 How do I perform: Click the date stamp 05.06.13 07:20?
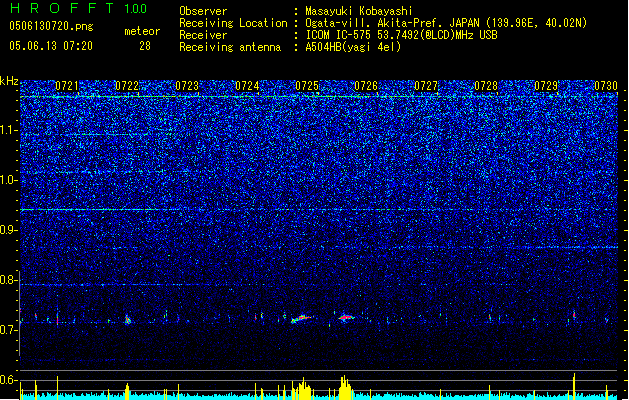pos(51,46)
